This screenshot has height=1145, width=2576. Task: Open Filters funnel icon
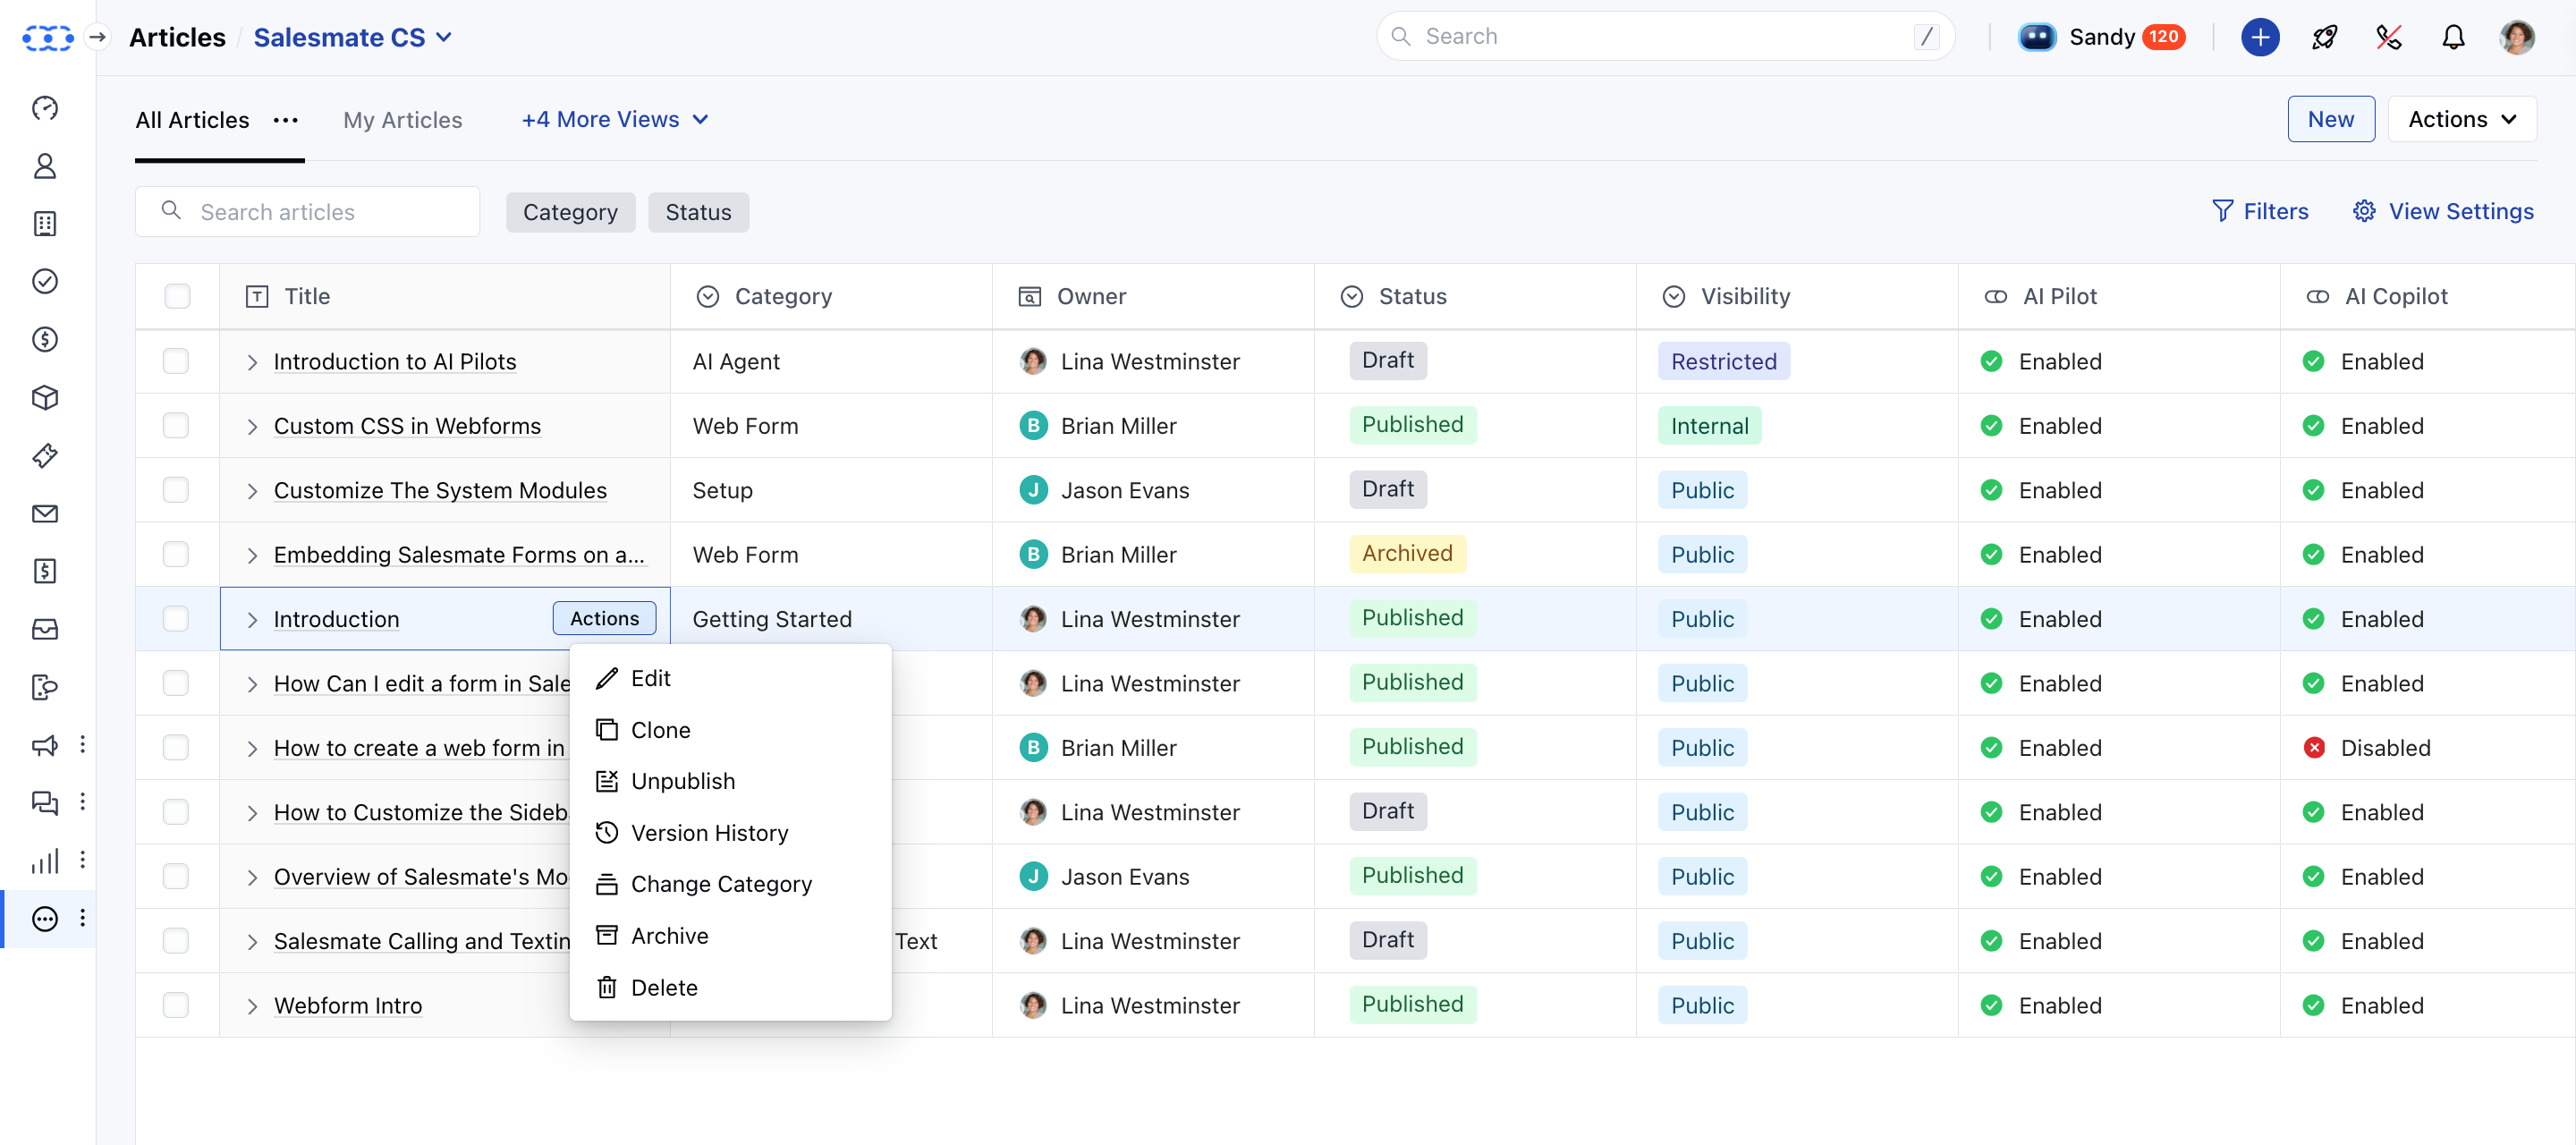[2222, 211]
